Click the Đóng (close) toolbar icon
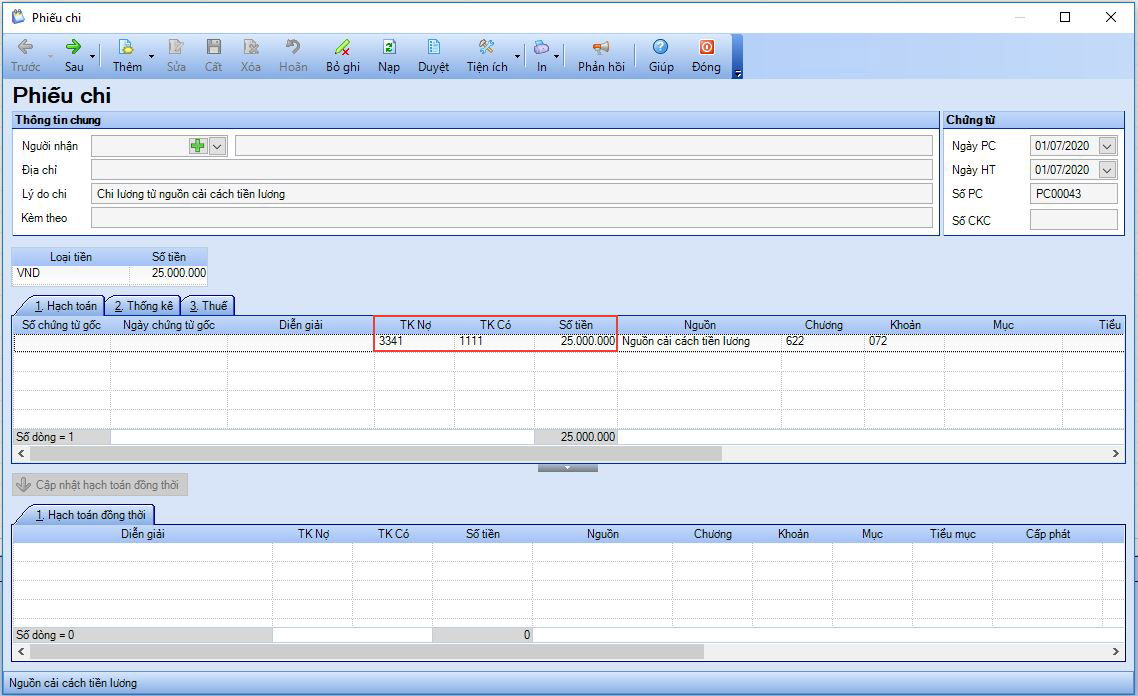Viewport: 1138px width, 696px height. pos(706,47)
